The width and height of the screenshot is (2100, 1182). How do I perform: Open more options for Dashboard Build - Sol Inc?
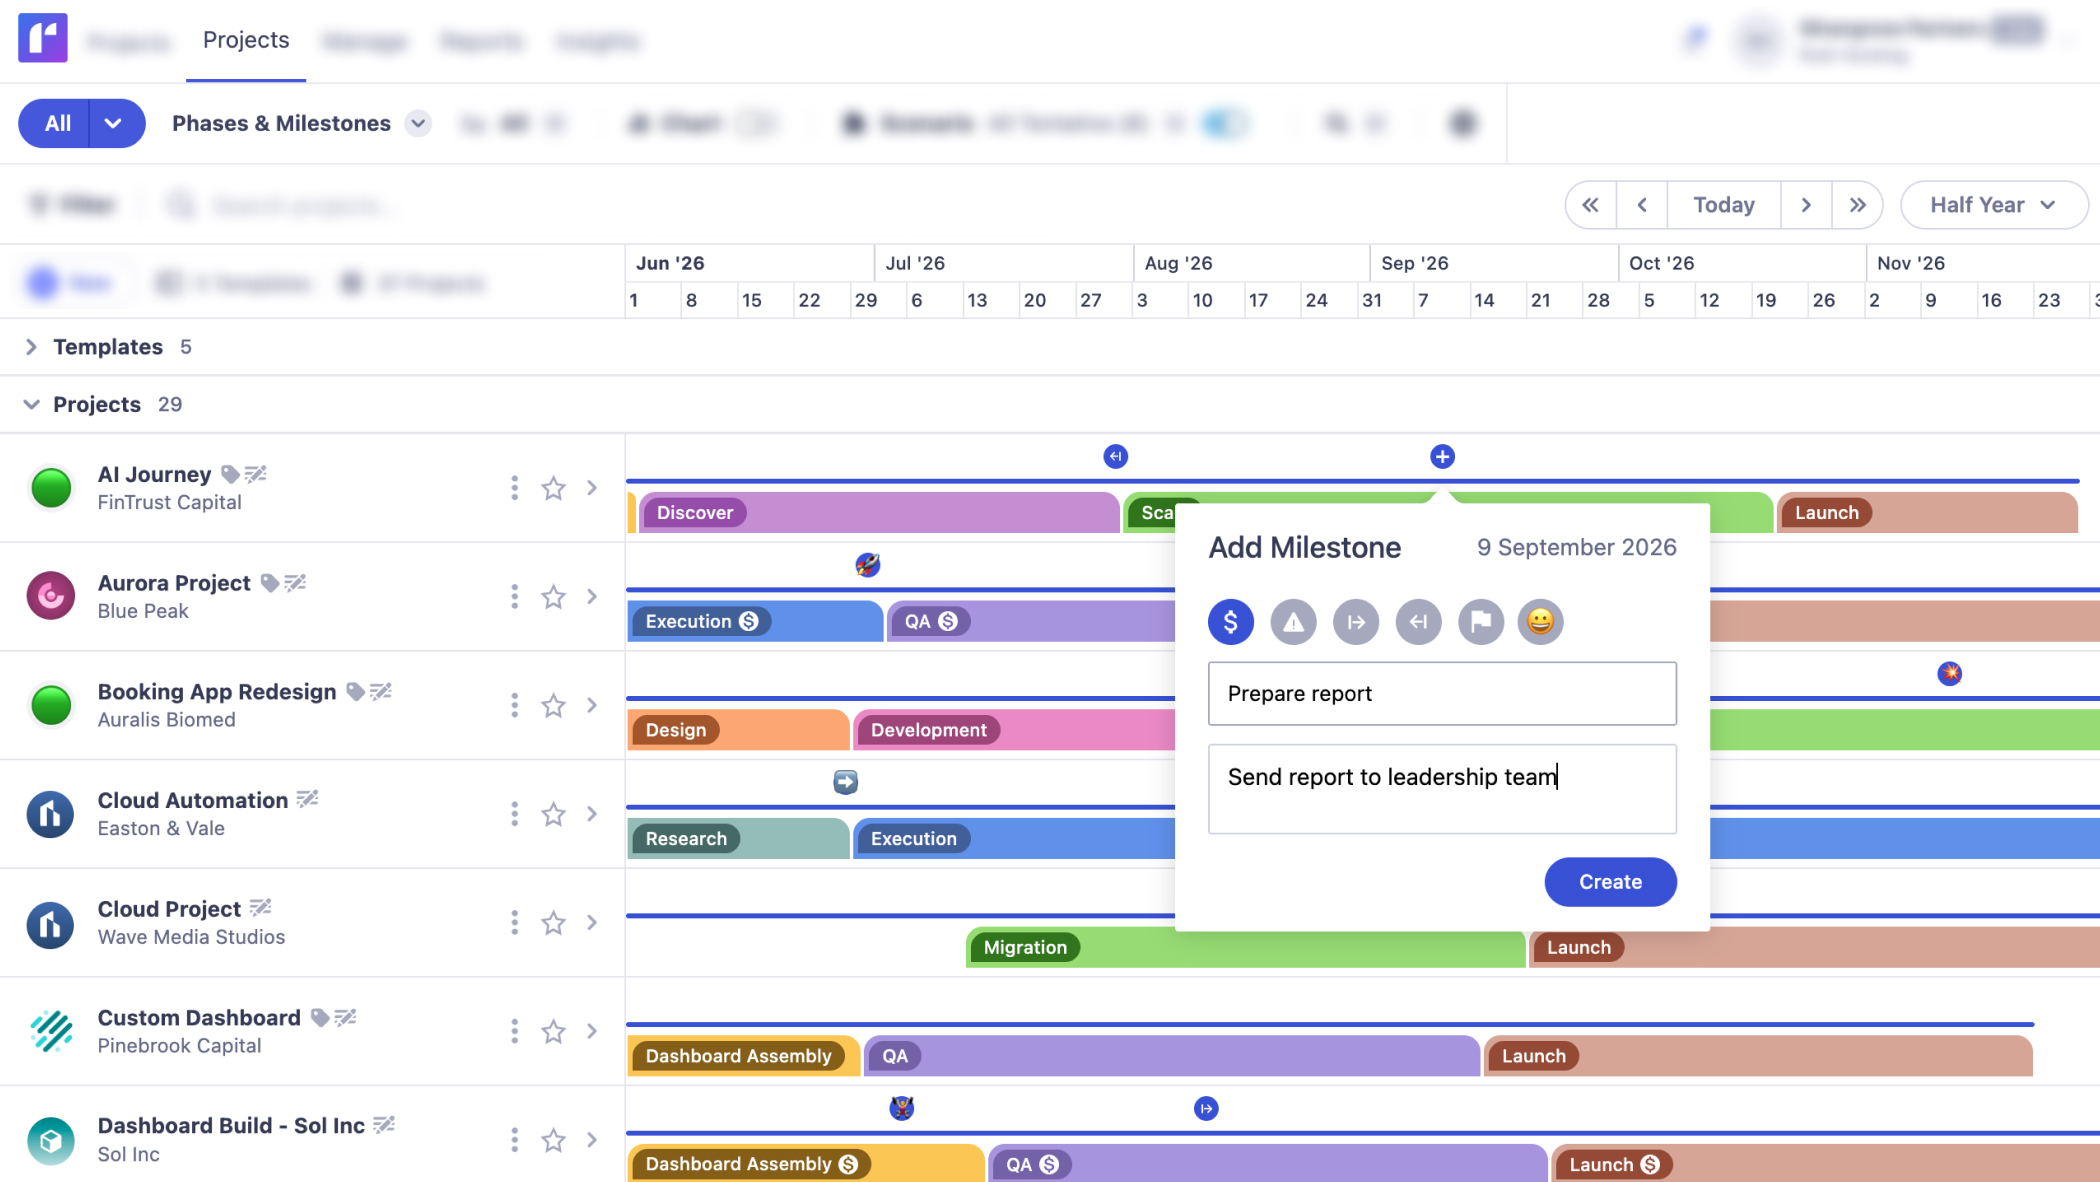[514, 1140]
